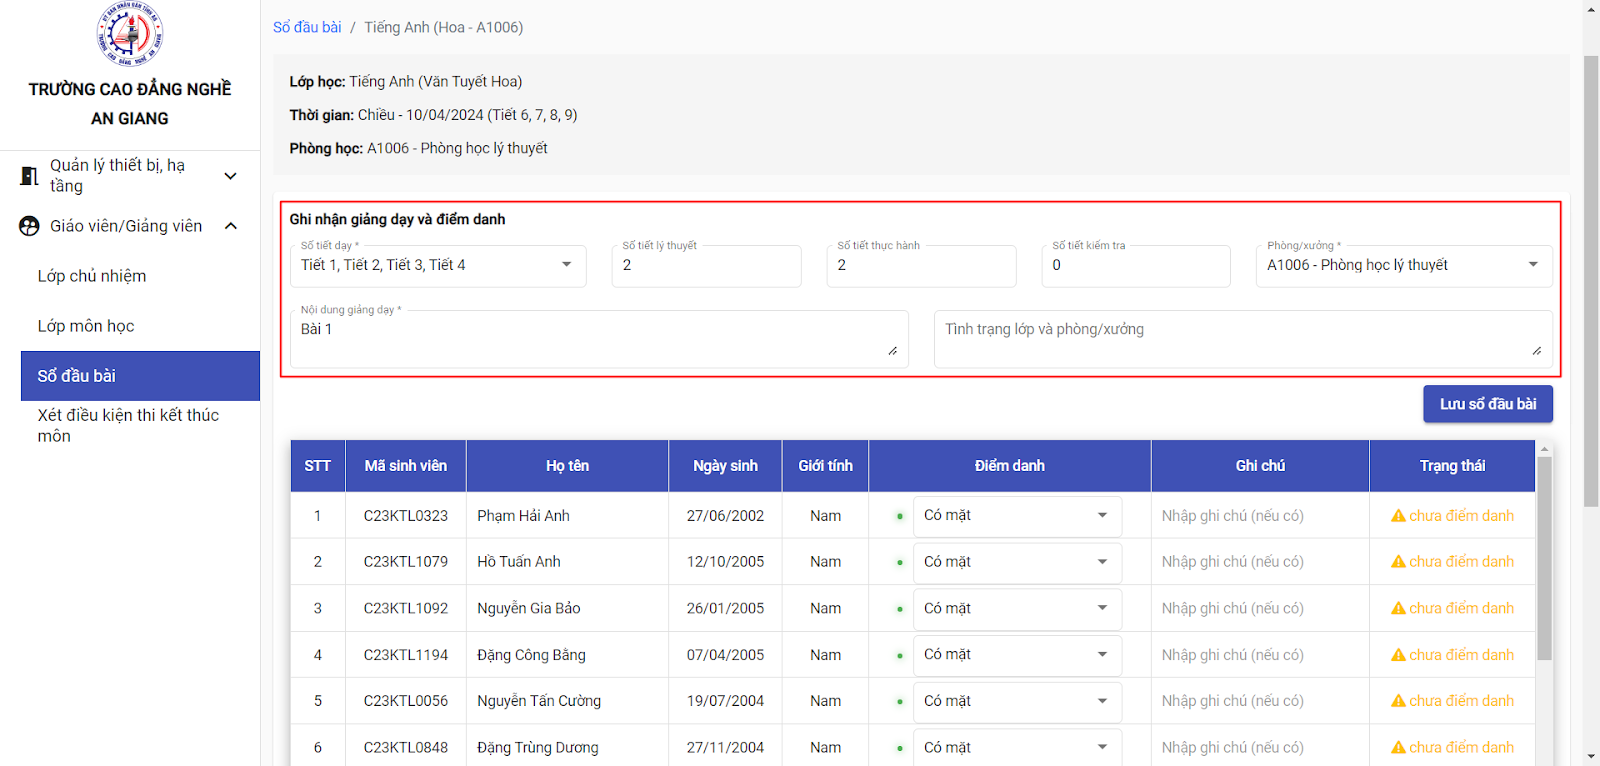
Task: Click student code C23KTL1079
Action: pos(406,562)
